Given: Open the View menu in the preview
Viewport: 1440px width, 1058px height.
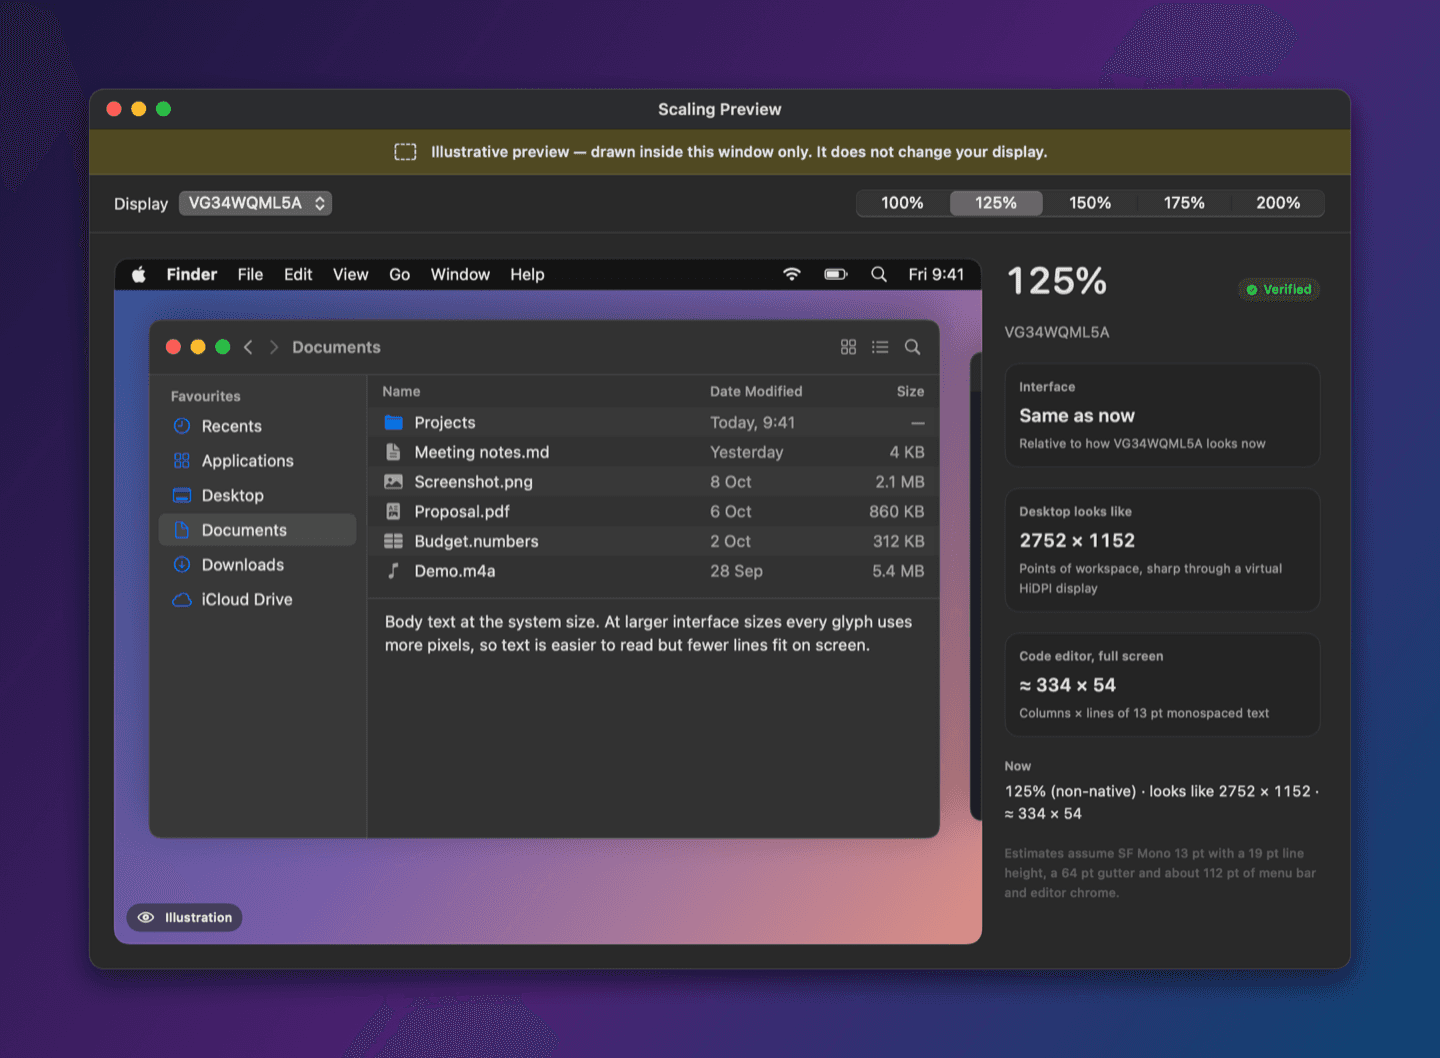Looking at the screenshot, I should [x=351, y=274].
